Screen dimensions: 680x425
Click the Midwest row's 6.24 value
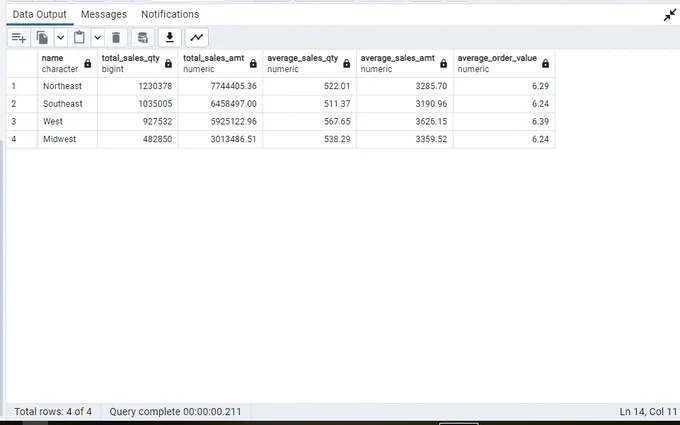click(x=504, y=139)
